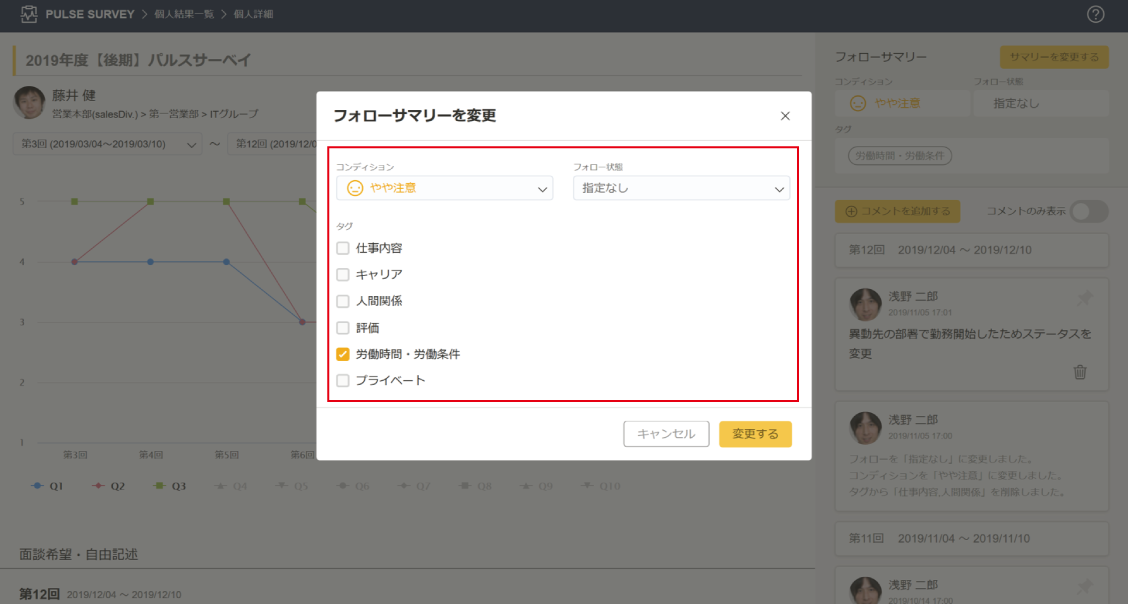Check the 仕事内容 tag checkbox

coord(343,248)
